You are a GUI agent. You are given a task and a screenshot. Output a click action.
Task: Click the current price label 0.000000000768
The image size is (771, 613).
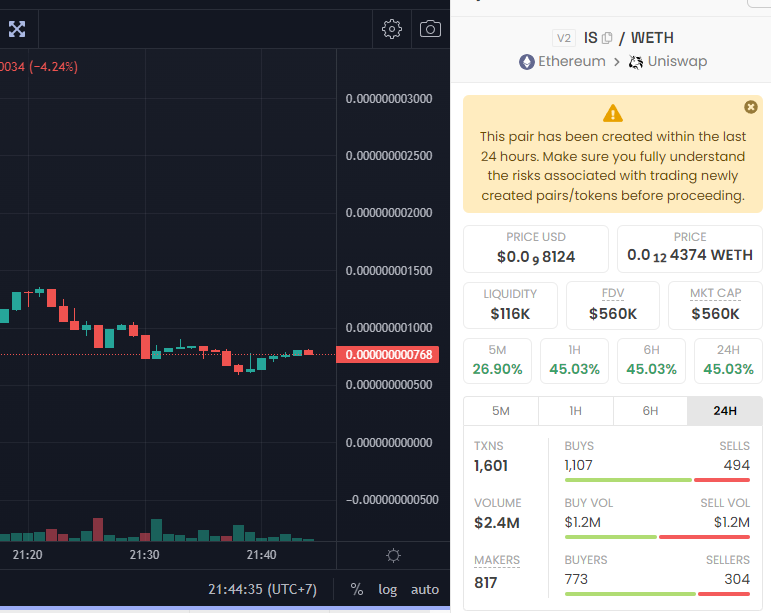click(x=388, y=355)
